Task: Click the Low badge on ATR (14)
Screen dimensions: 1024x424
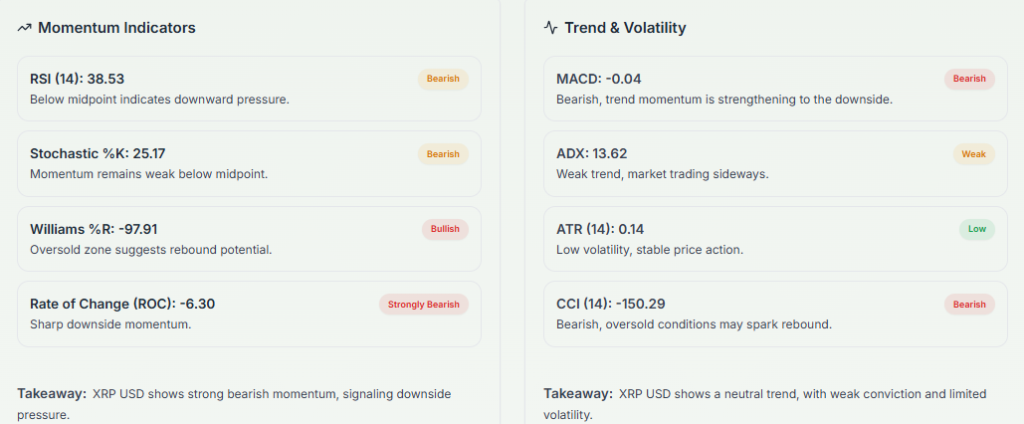Action: click(x=976, y=229)
